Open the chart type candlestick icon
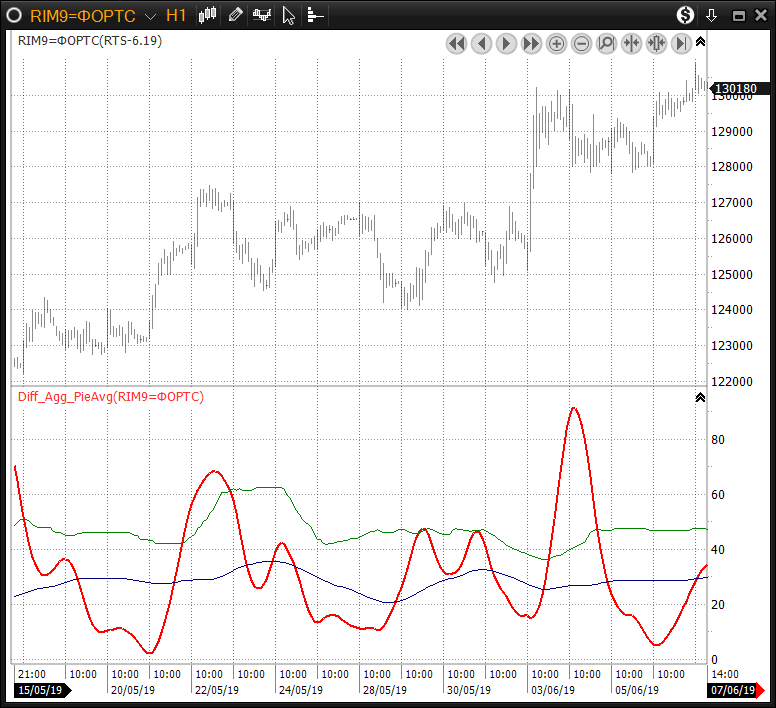This screenshot has width=776, height=708. (208, 15)
